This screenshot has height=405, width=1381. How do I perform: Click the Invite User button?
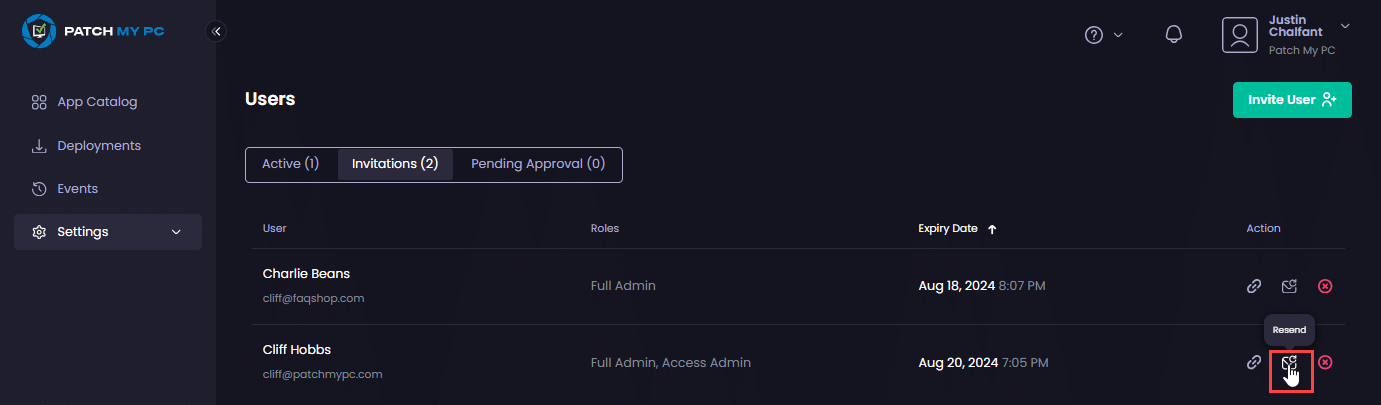1292,100
